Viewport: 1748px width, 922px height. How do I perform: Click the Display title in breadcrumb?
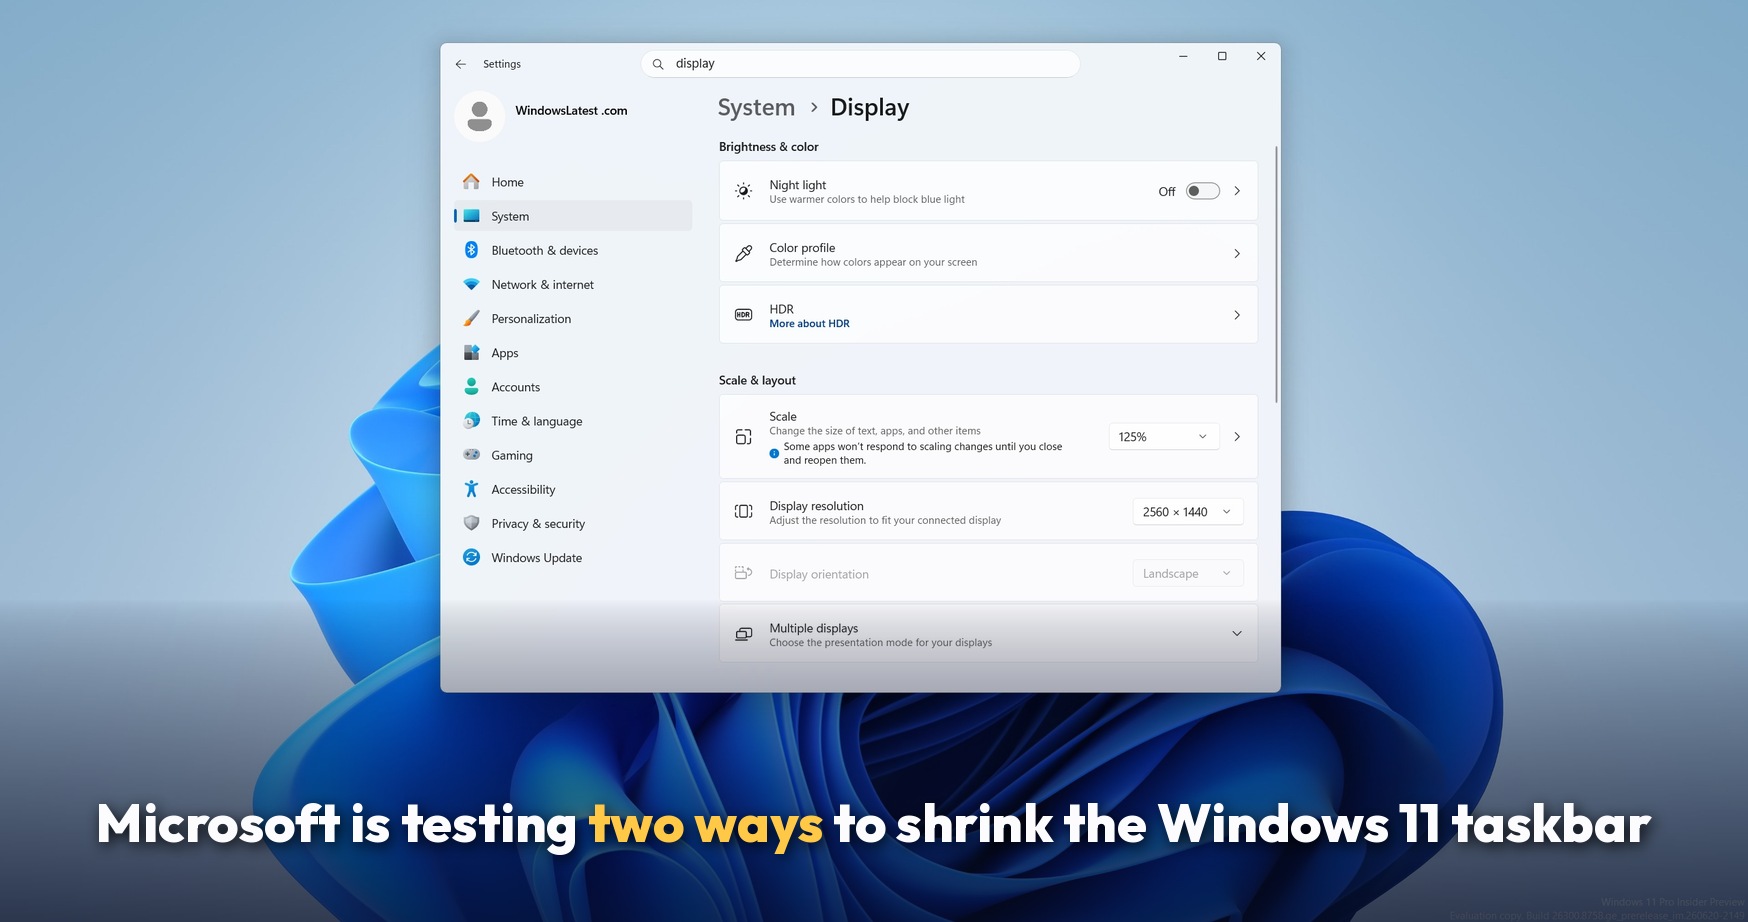click(x=869, y=108)
